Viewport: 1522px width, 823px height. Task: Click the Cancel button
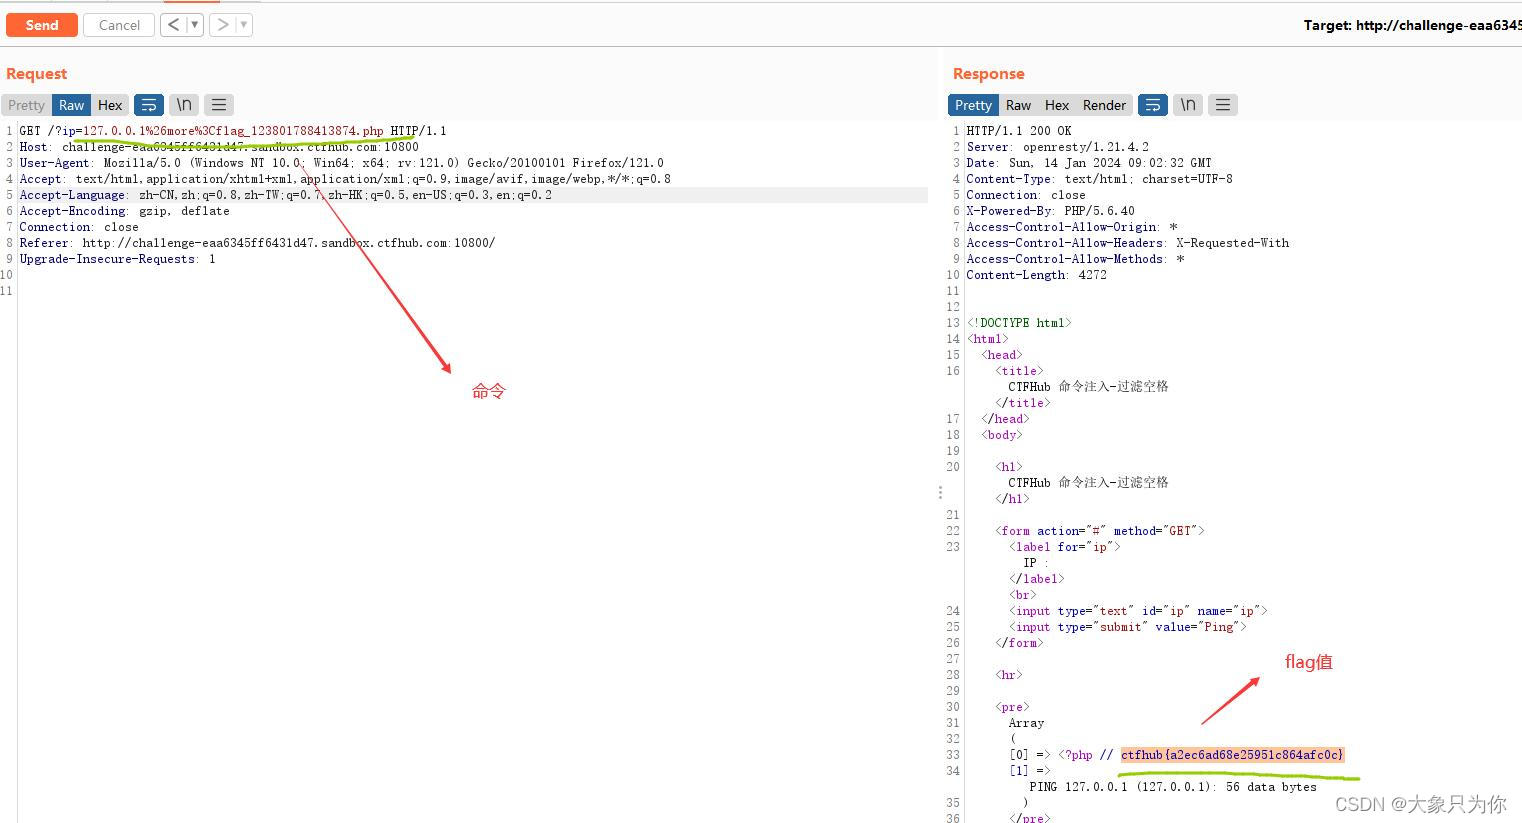(x=119, y=25)
